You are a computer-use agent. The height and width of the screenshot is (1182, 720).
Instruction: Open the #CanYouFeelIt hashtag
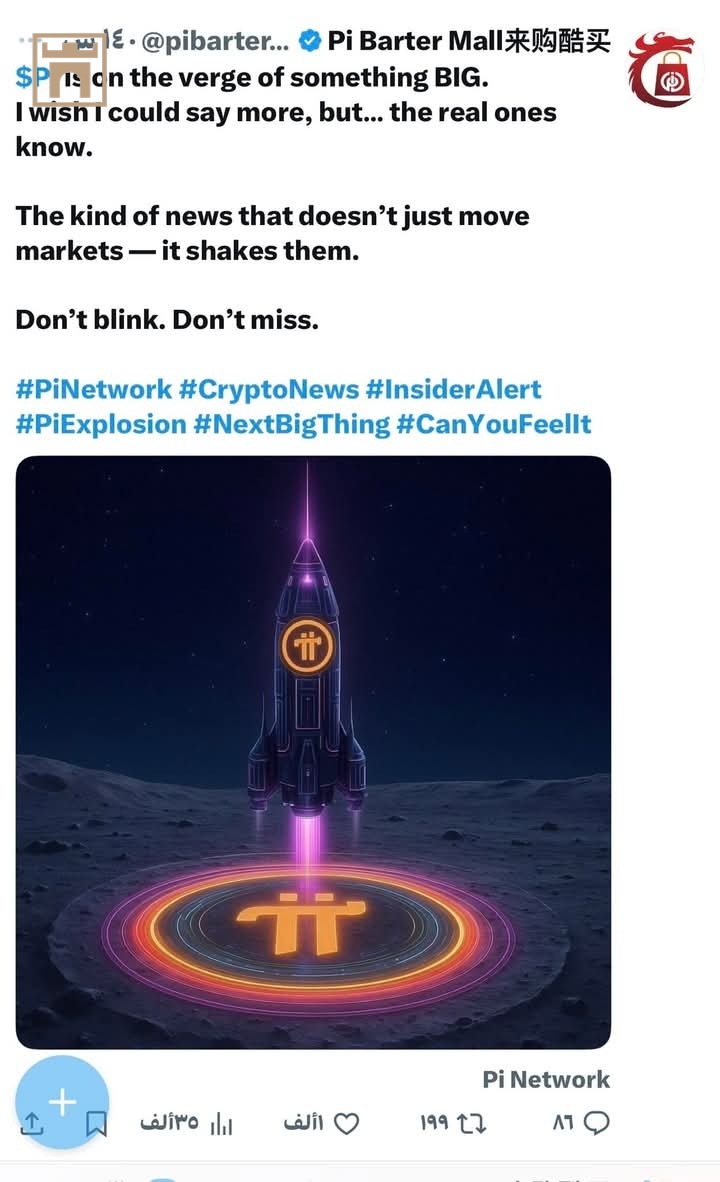coord(494,424)
